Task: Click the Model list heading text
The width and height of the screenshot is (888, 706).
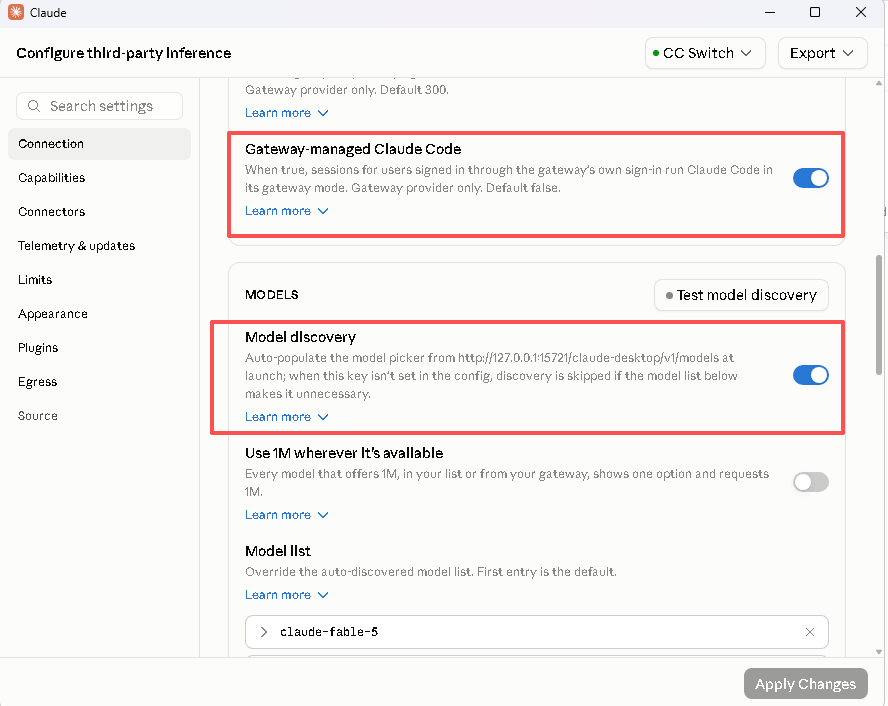Action: 278,551
